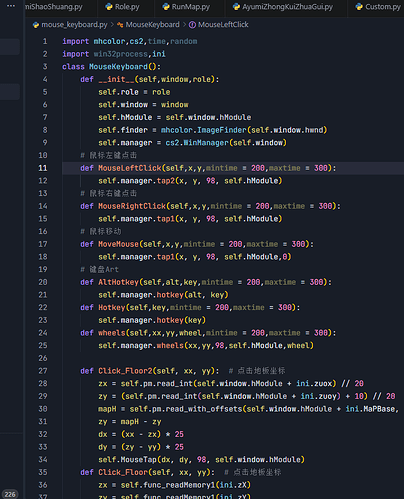404x499 pixels.
Task: Click the MouseLeftClick method symbol icon
Action: [x=192, y=25]
